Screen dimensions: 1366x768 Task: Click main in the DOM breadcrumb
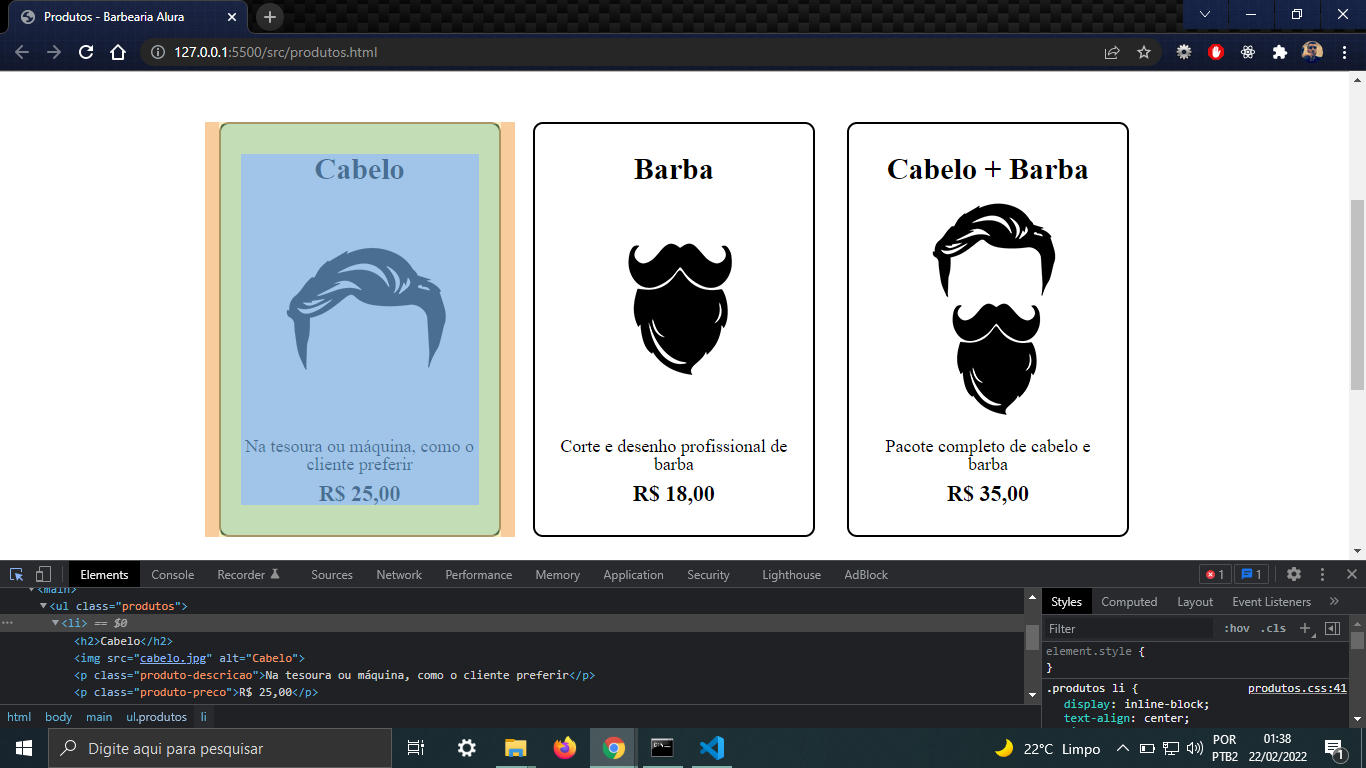tap(99, 717)
